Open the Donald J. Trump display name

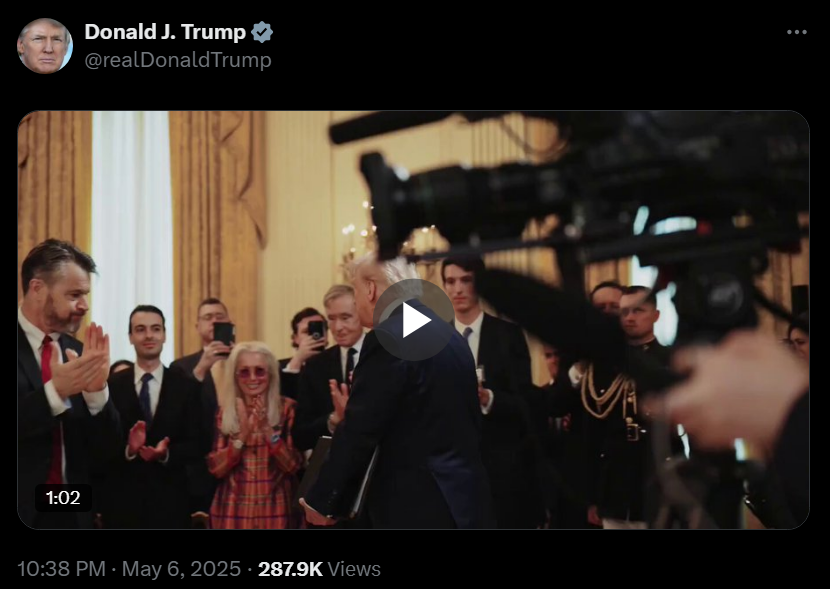[x=165, y=32]
